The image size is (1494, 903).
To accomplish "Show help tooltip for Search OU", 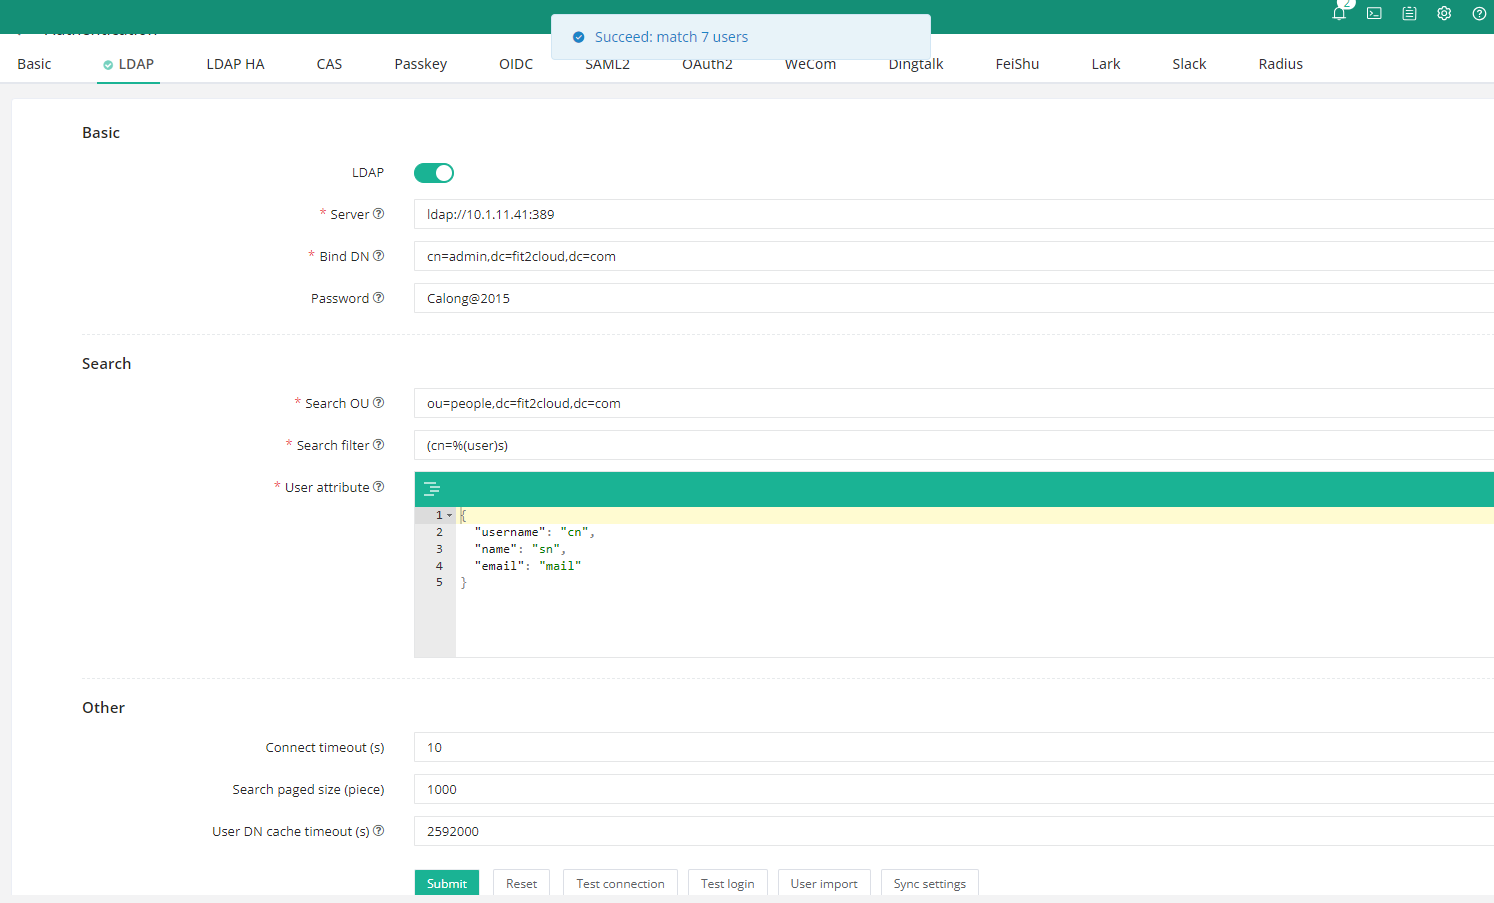I will point(378,402).
